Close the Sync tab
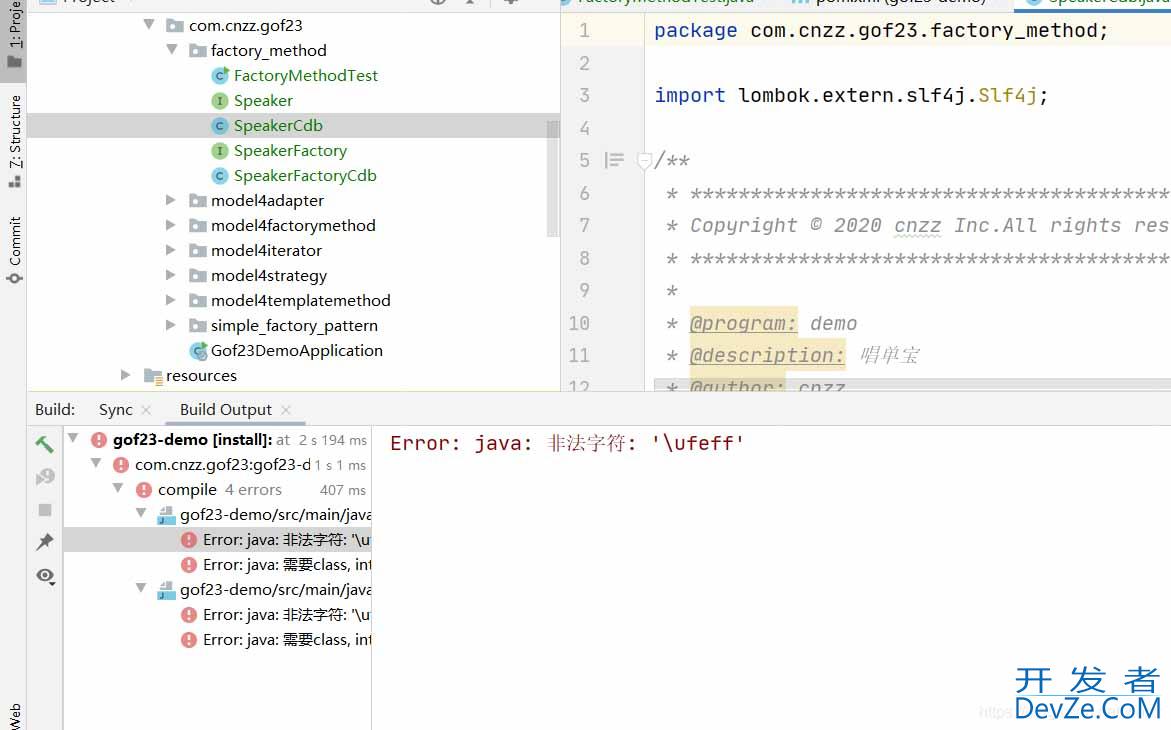 [x=146, y=409]
